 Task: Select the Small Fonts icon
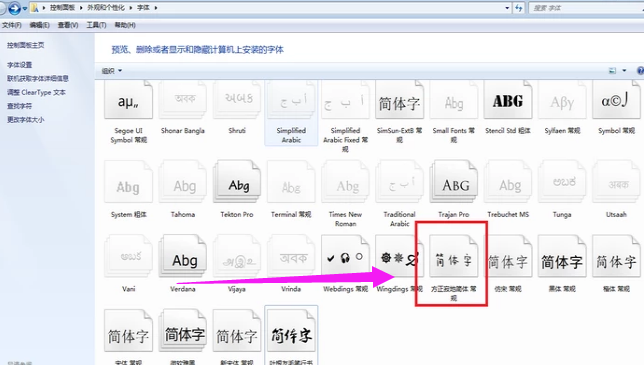[454, 101]
